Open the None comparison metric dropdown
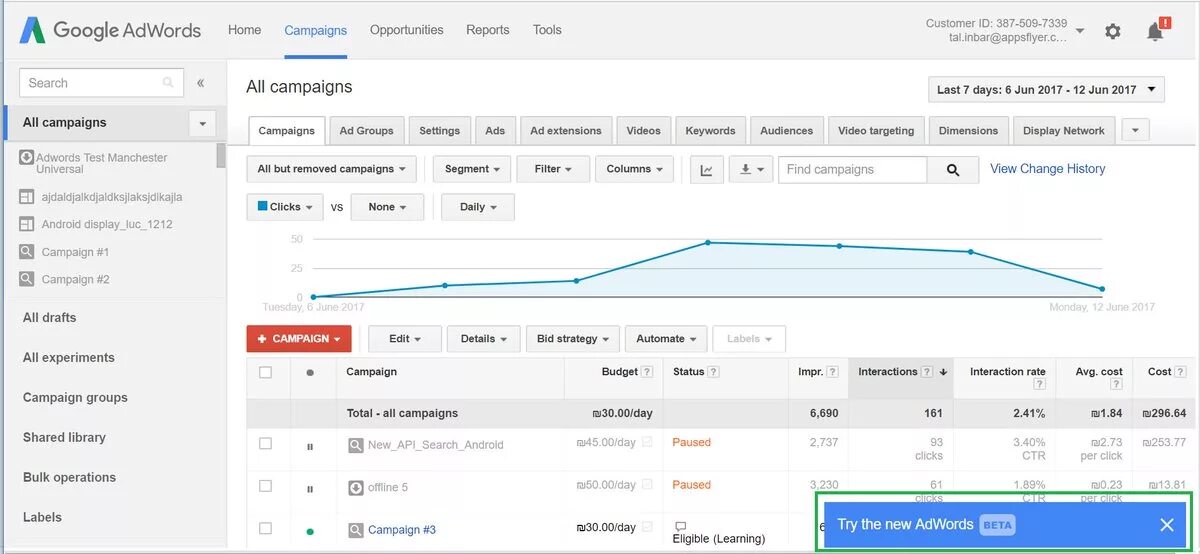 pos(388,207)
